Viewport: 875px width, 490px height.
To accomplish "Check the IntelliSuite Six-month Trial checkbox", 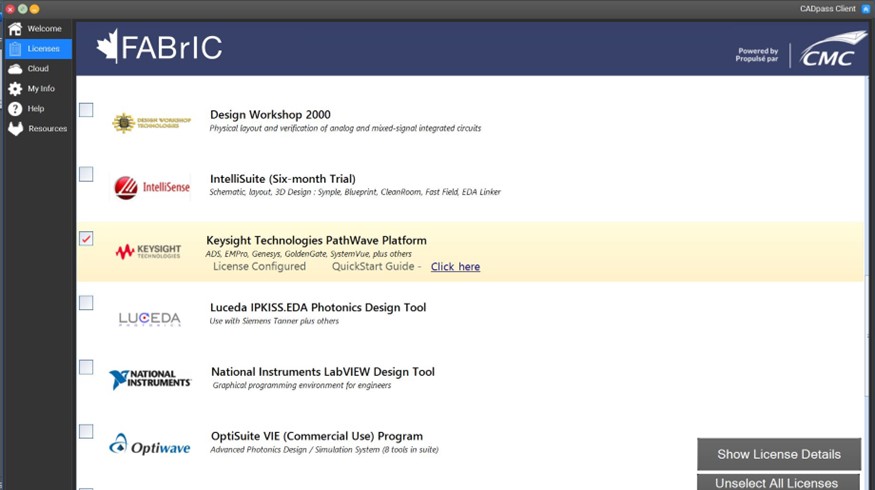I will [x=86, y=174].
